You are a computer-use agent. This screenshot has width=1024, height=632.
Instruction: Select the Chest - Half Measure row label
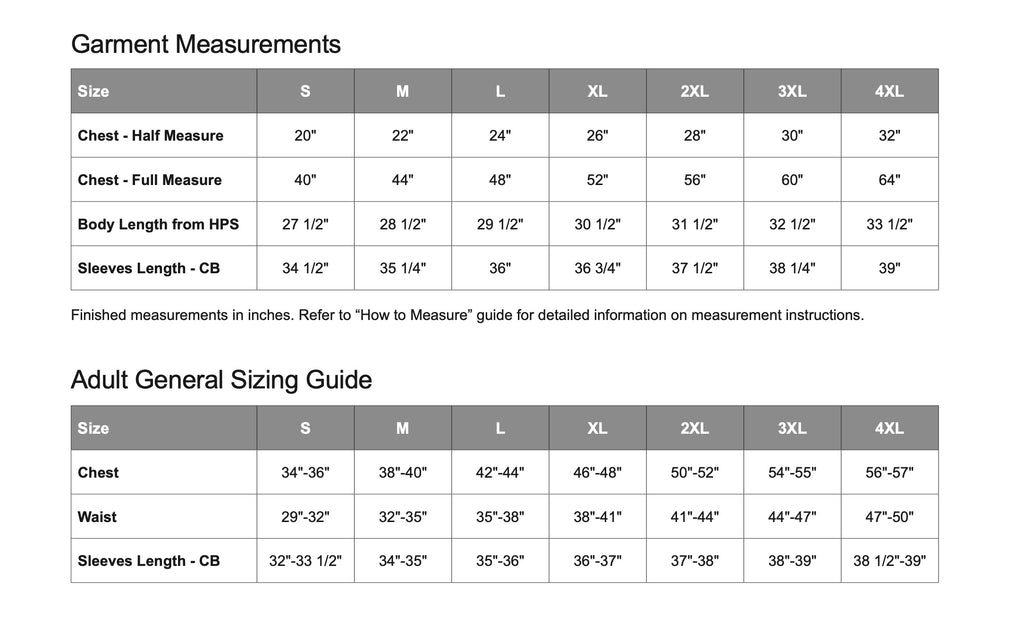coord(150,136)
